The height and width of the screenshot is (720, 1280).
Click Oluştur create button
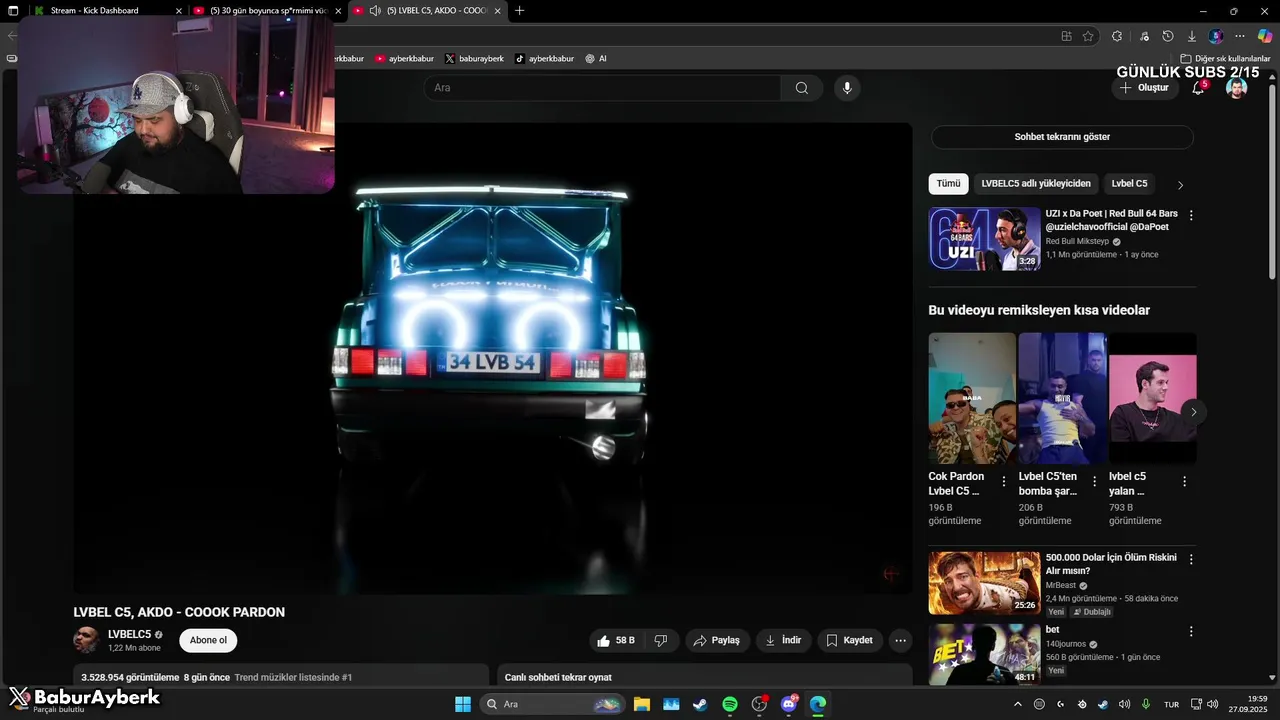click(x=1144, y=88)
